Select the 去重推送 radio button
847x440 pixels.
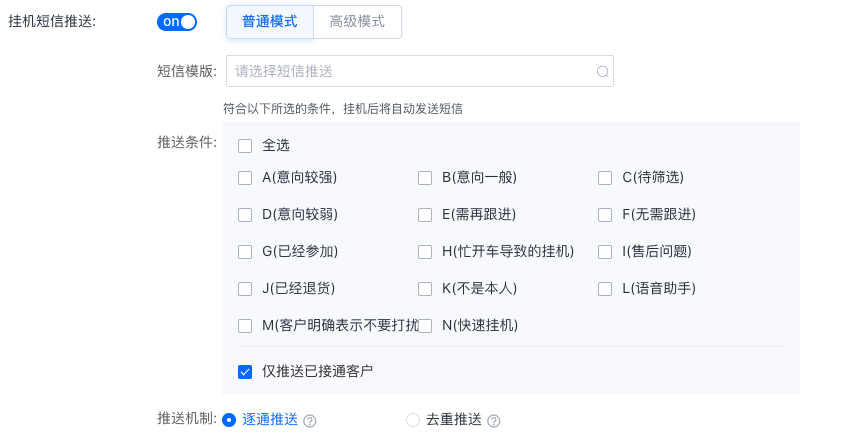[x=413, y=420]
